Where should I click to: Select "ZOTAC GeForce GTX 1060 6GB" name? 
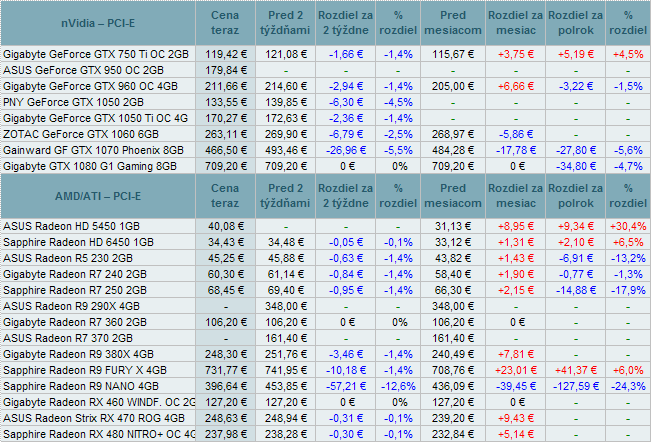click(81, 134)
